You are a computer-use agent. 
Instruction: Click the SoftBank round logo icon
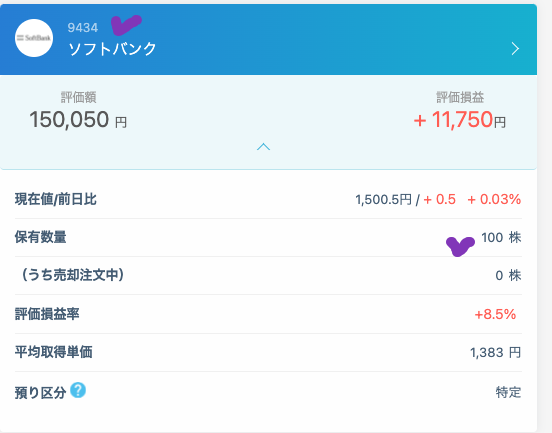click(x=34, y=38)
